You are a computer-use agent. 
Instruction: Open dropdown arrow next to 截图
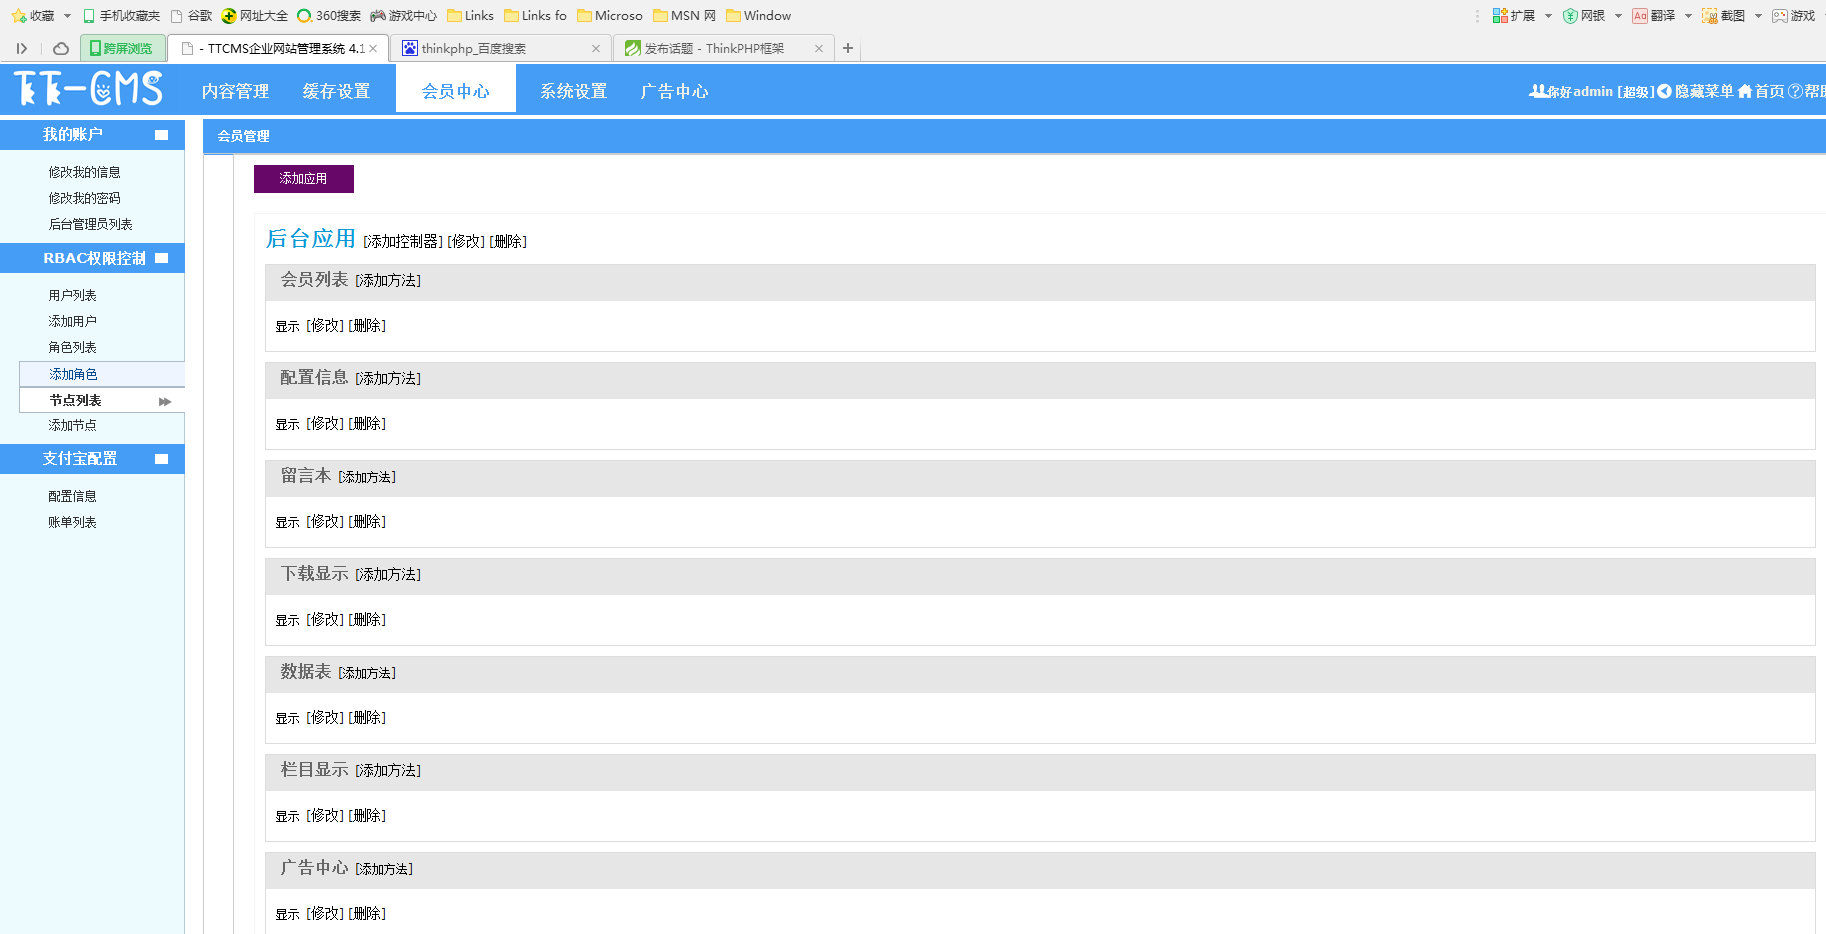[1758, 16]
